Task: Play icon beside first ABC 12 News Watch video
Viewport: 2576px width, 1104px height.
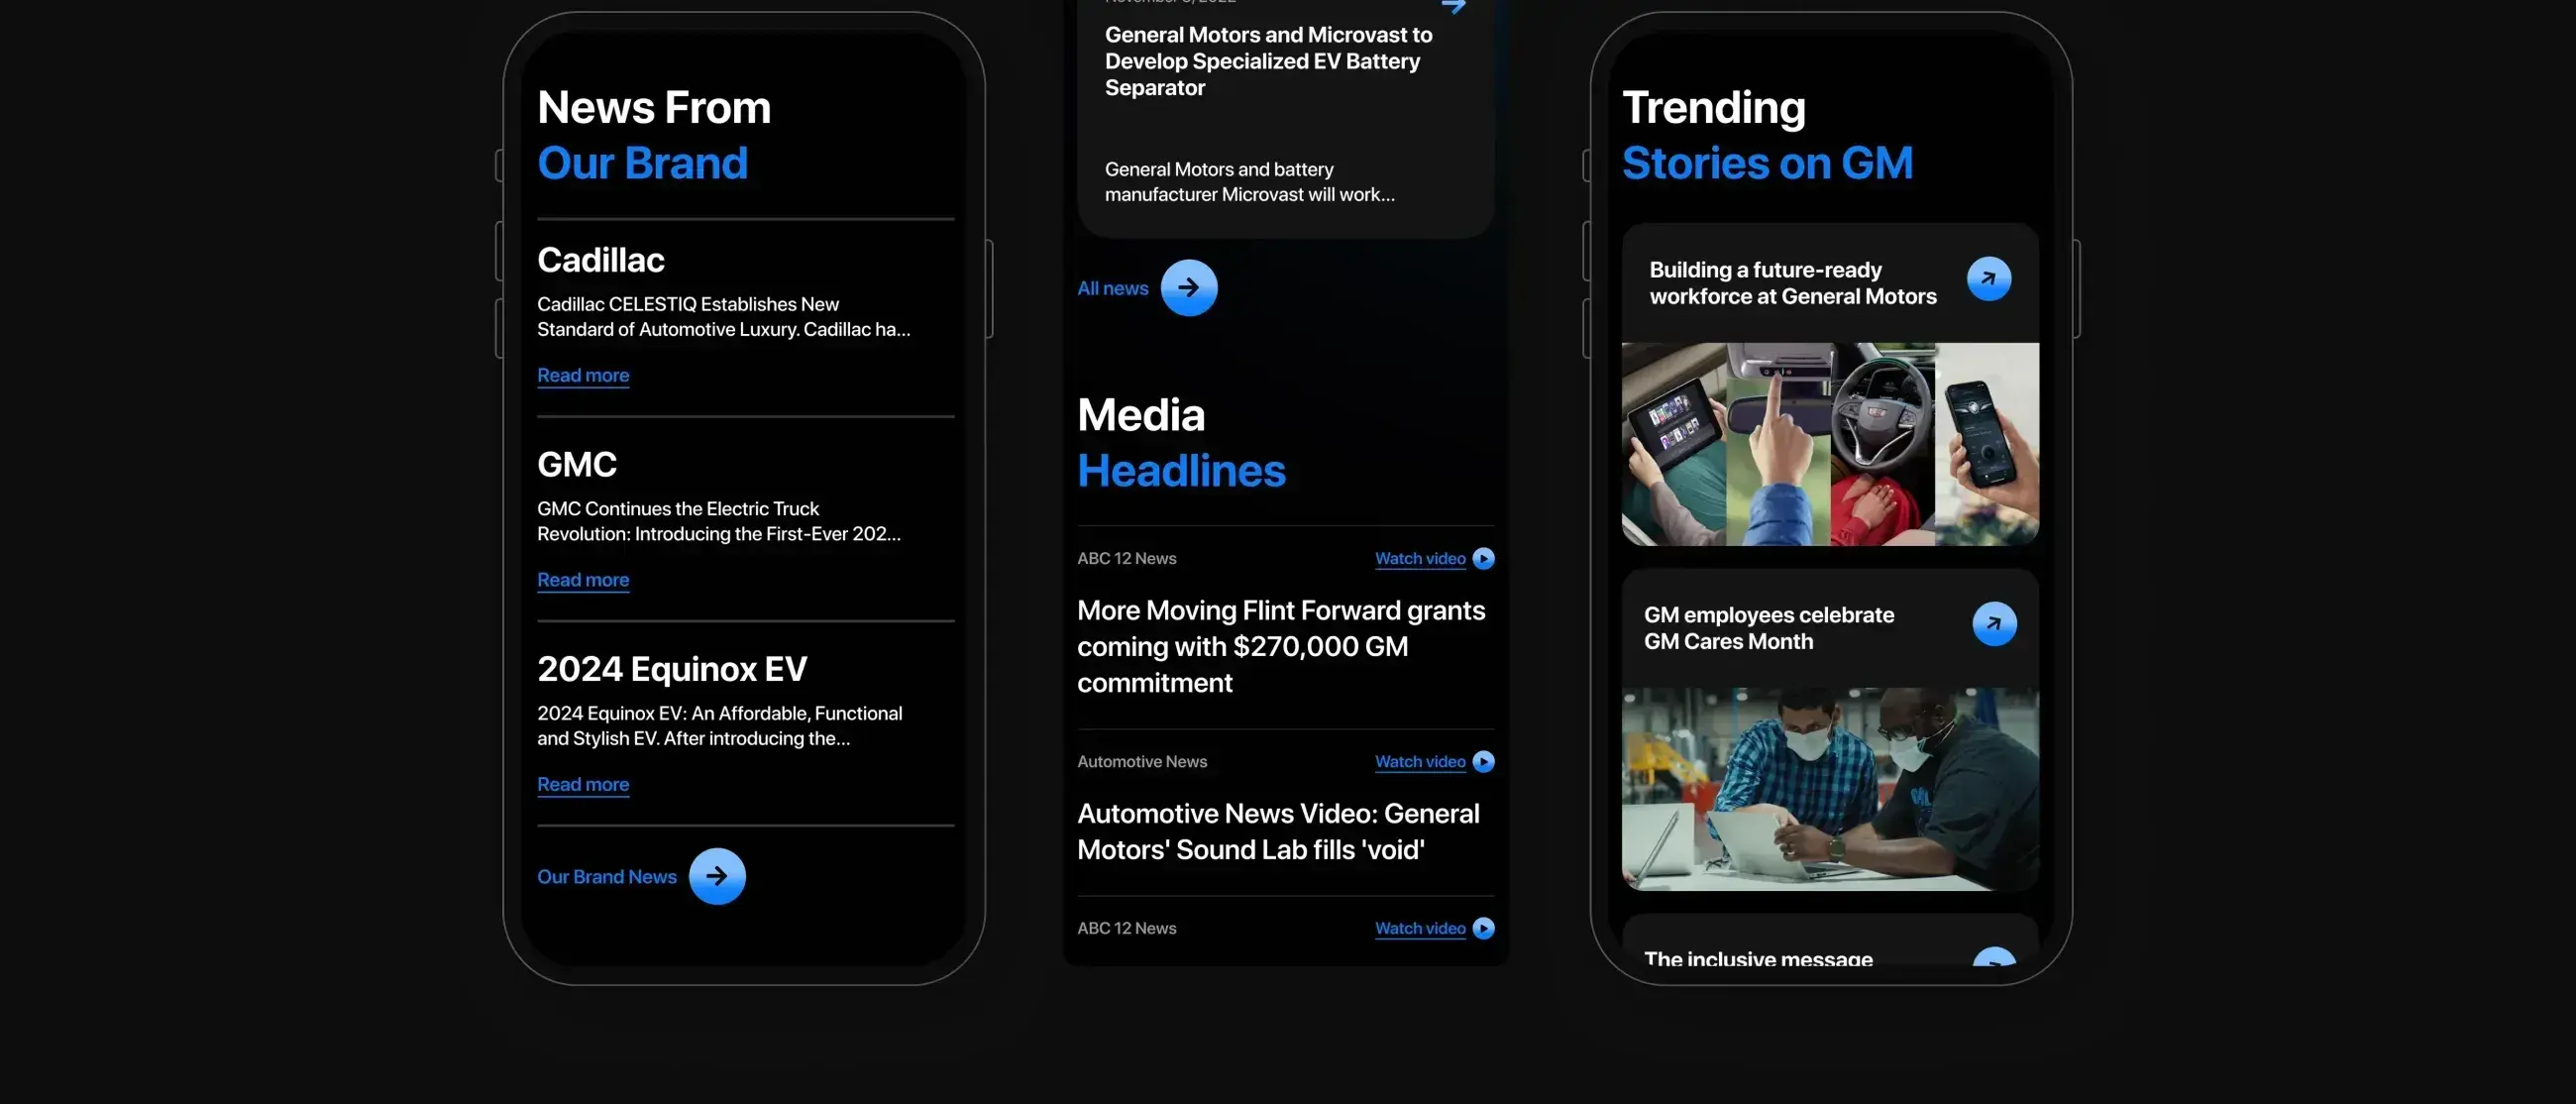Action: click(x=1484, y=559)
